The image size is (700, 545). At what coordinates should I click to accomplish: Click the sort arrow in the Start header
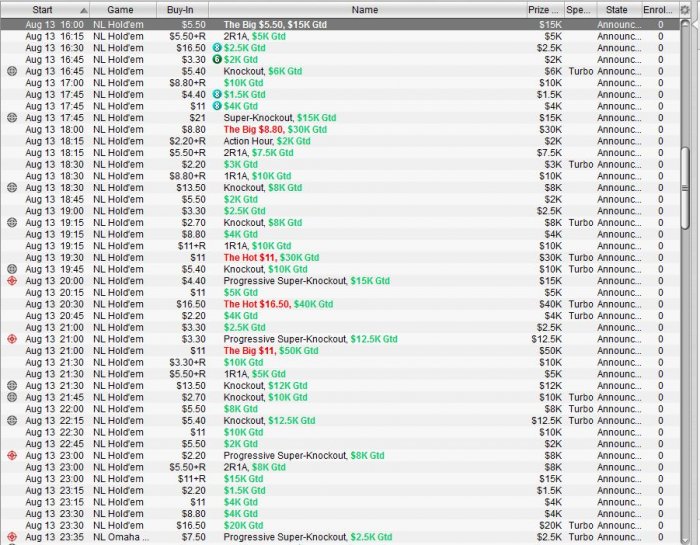[x=83, y=10]
